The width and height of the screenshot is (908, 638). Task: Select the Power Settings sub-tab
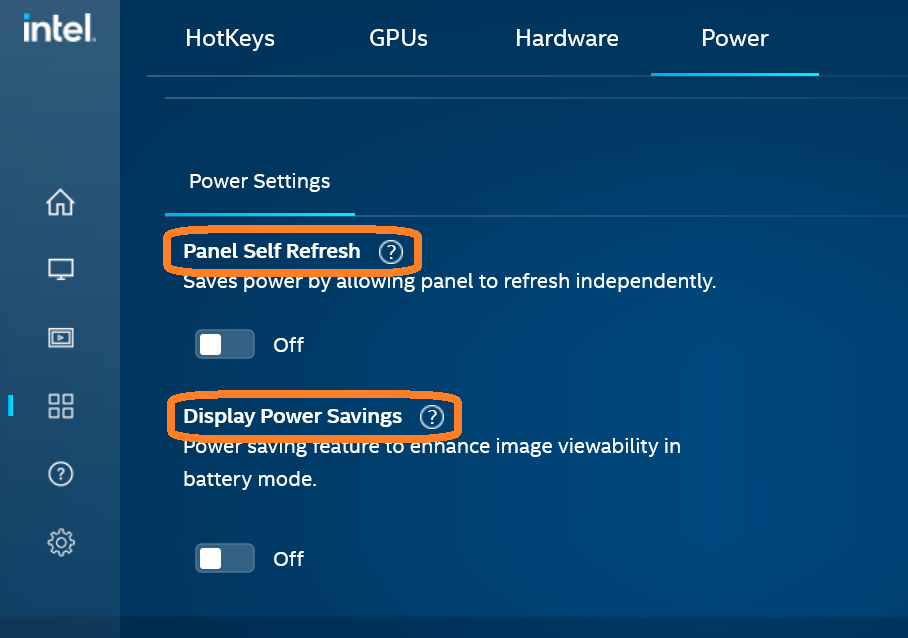coord(260,182)
